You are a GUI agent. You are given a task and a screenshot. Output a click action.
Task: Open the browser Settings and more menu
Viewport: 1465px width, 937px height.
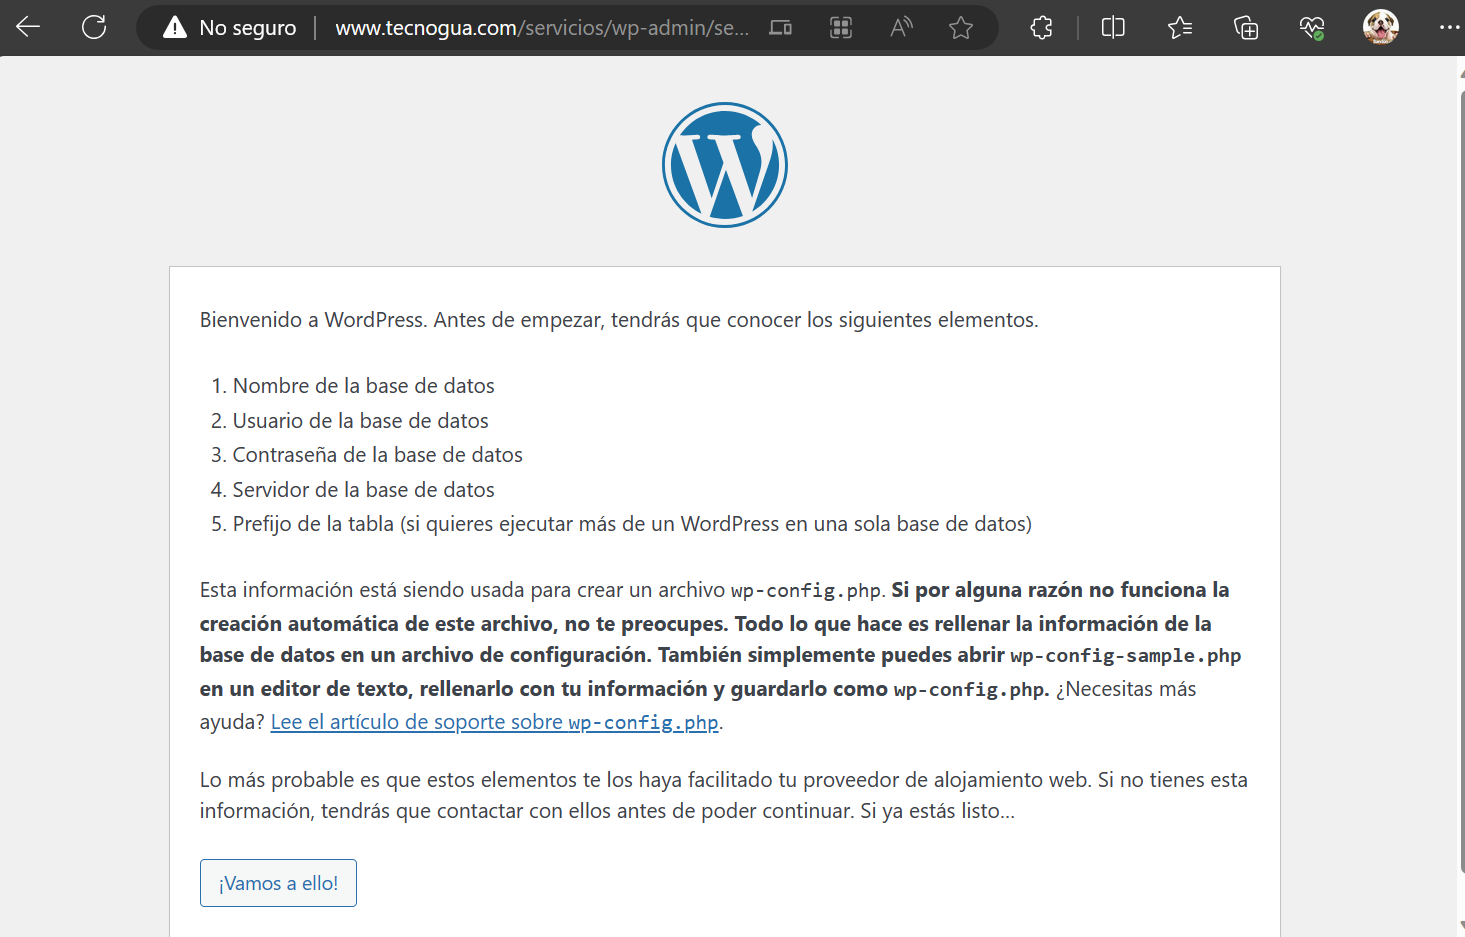pyautogui.click(x=1449, y=28)
